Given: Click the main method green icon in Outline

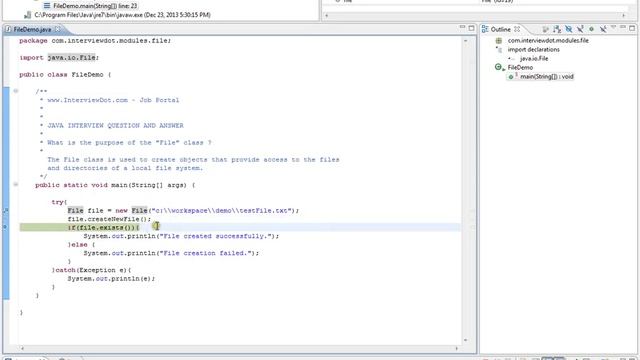Looking at the screenshot, I should [x=511, y=77].
